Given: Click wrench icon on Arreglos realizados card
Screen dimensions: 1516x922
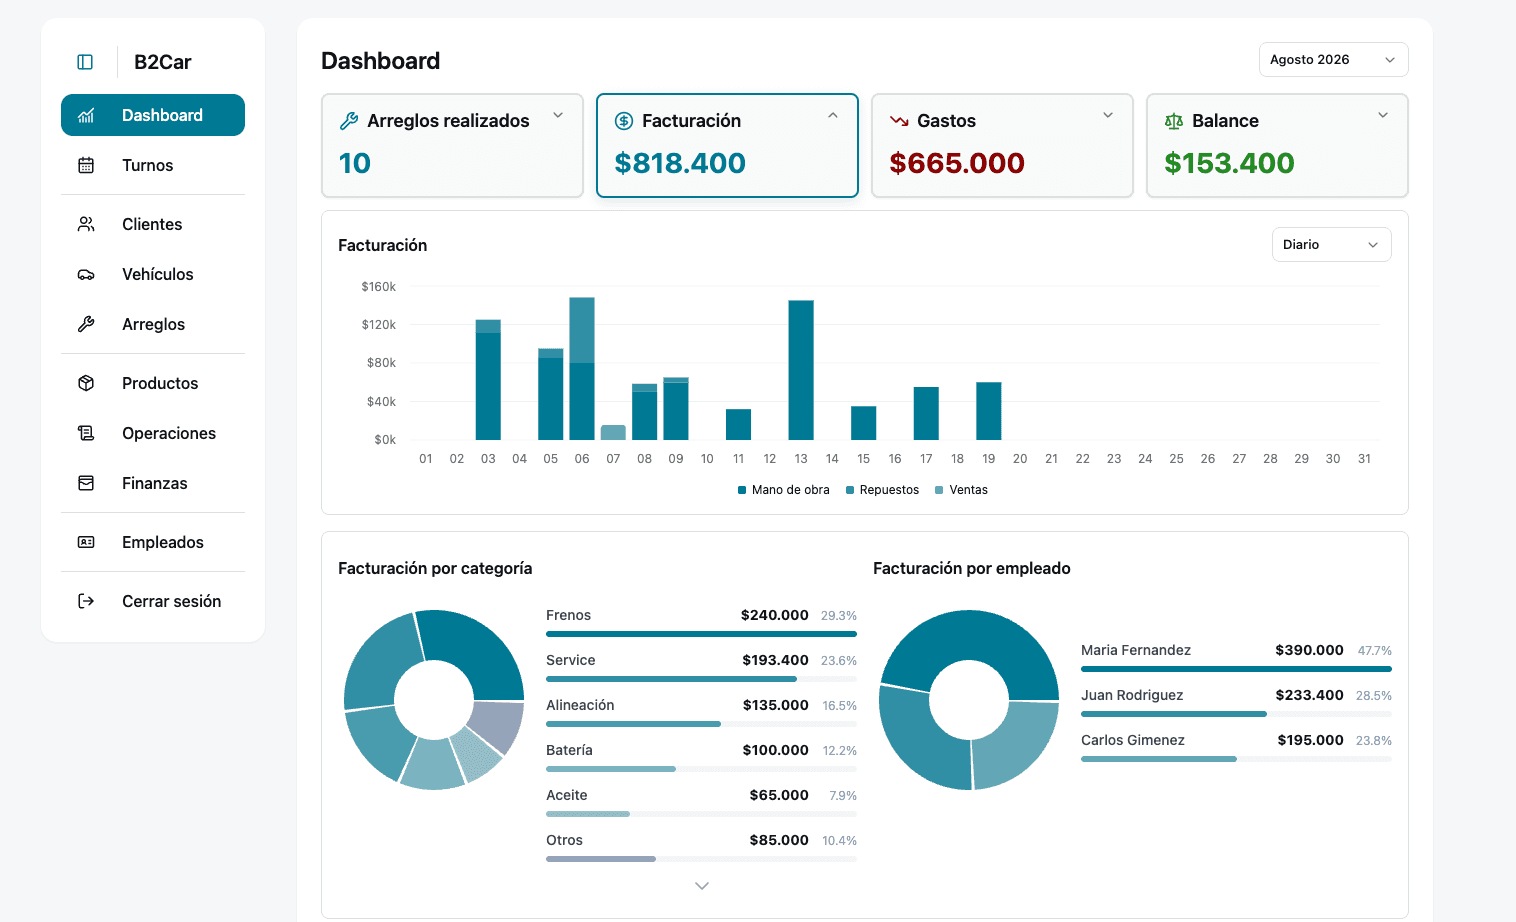Looking at the screenshot, I should (x=349, y=121).
